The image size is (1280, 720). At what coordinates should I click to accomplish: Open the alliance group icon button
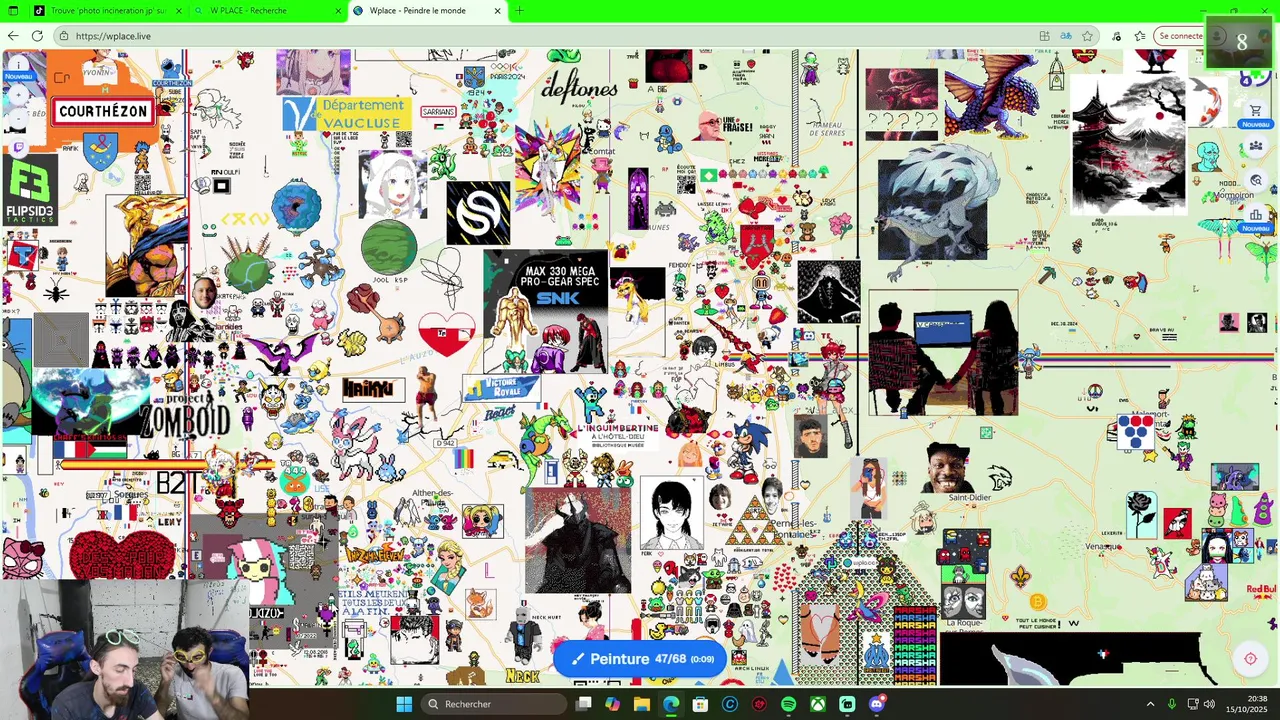pos(1255,146)
